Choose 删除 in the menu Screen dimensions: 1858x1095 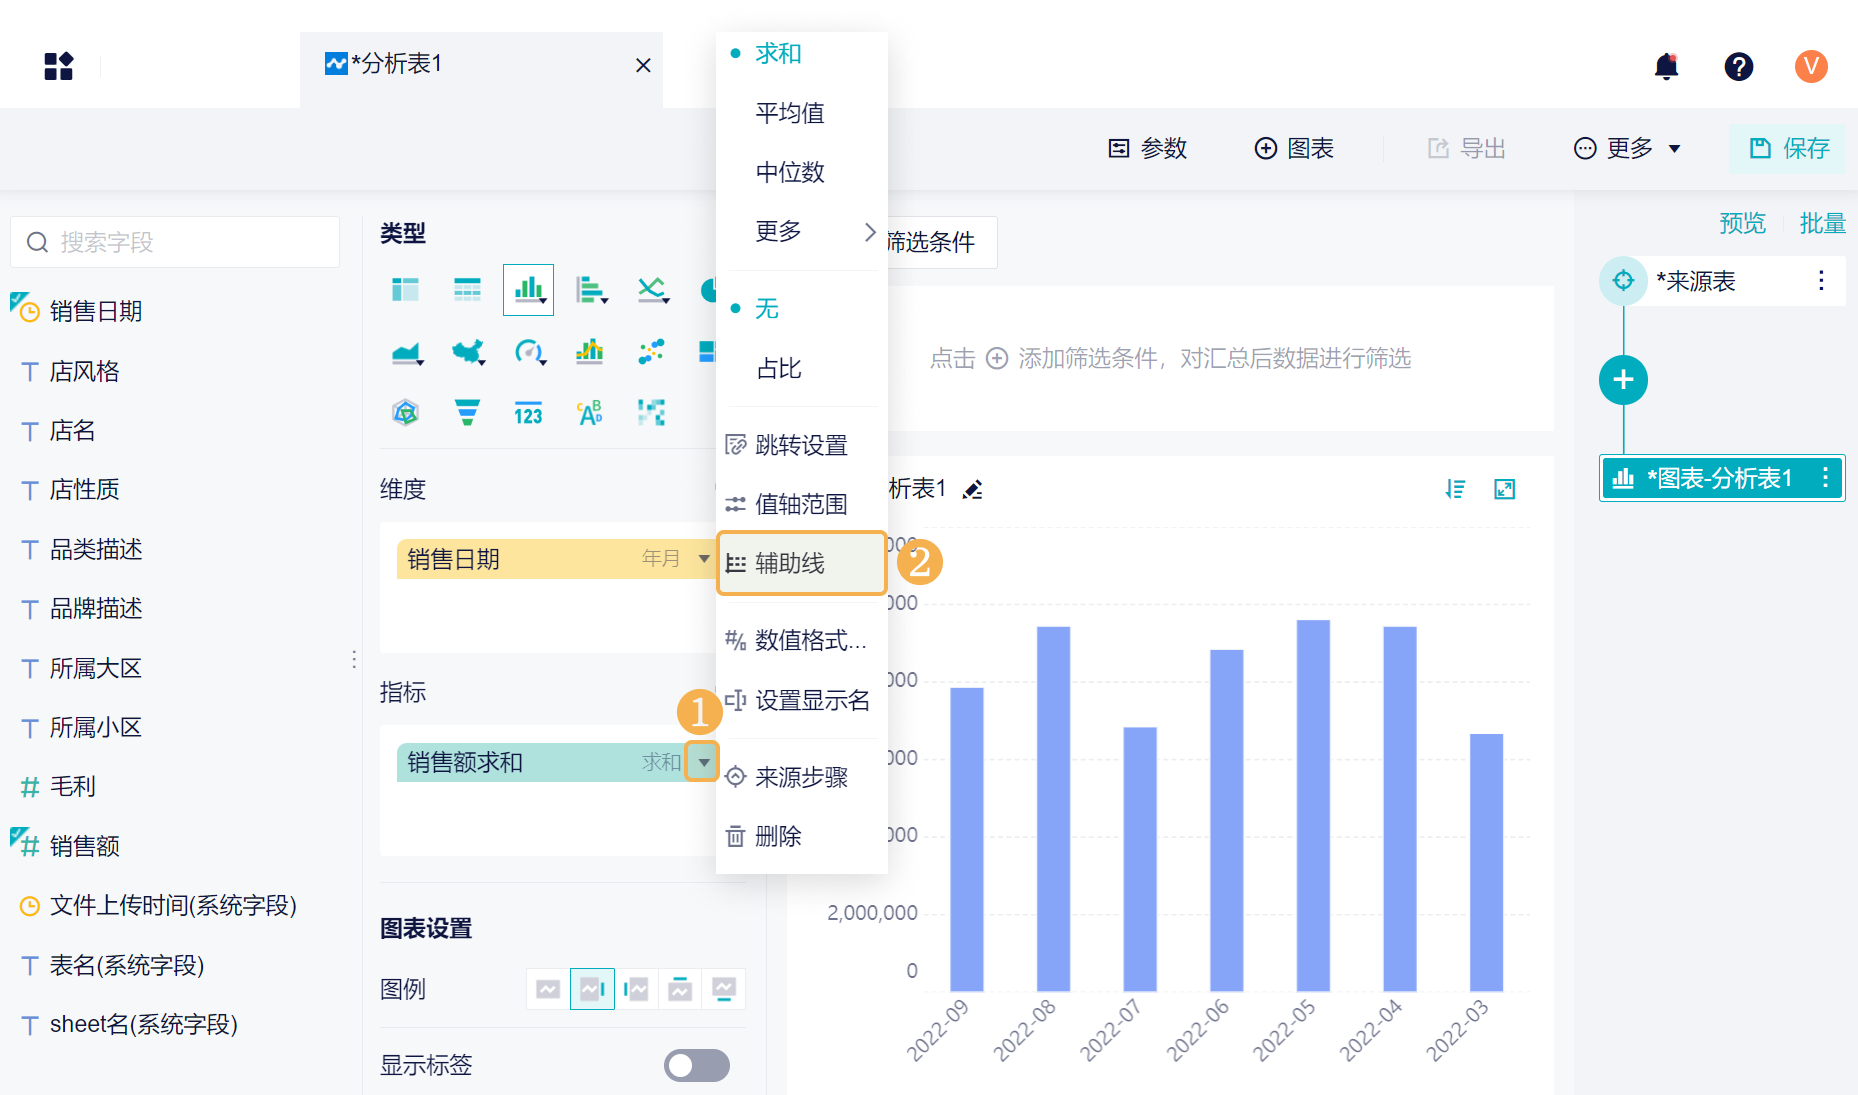[x=802, y=836]
